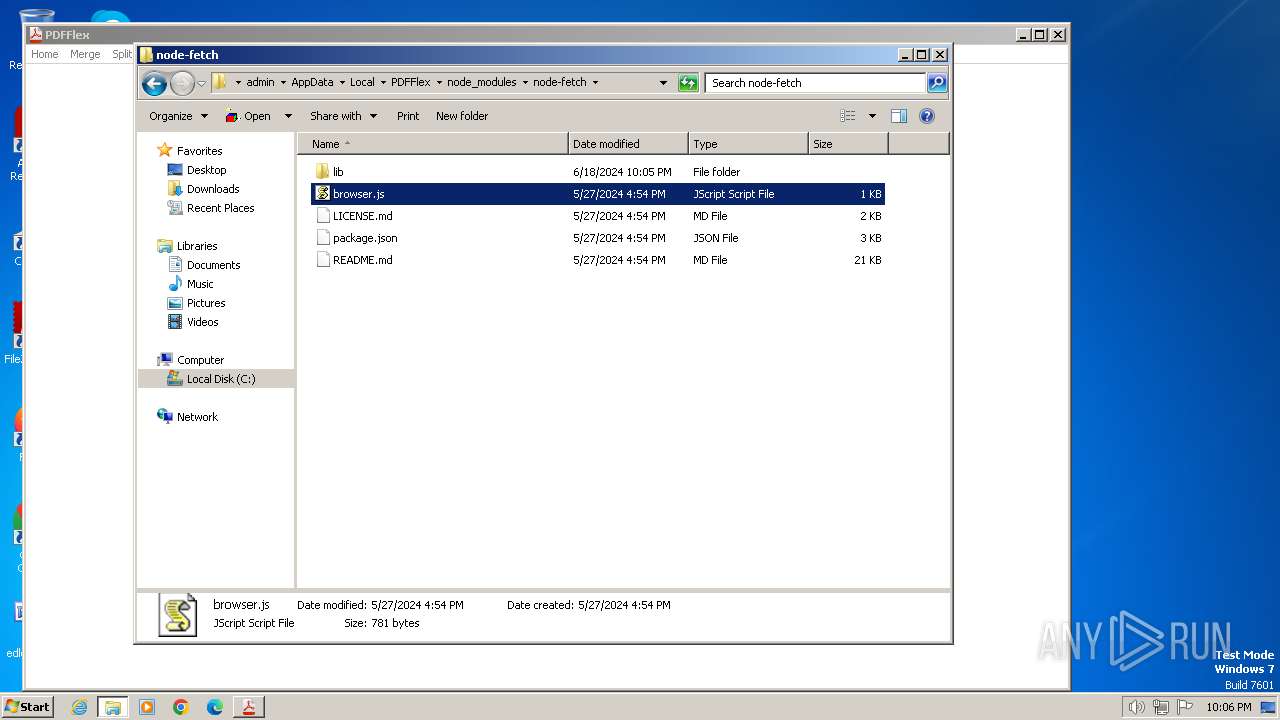Navigate to node_modules breadcrumb folder

(481, 83)
